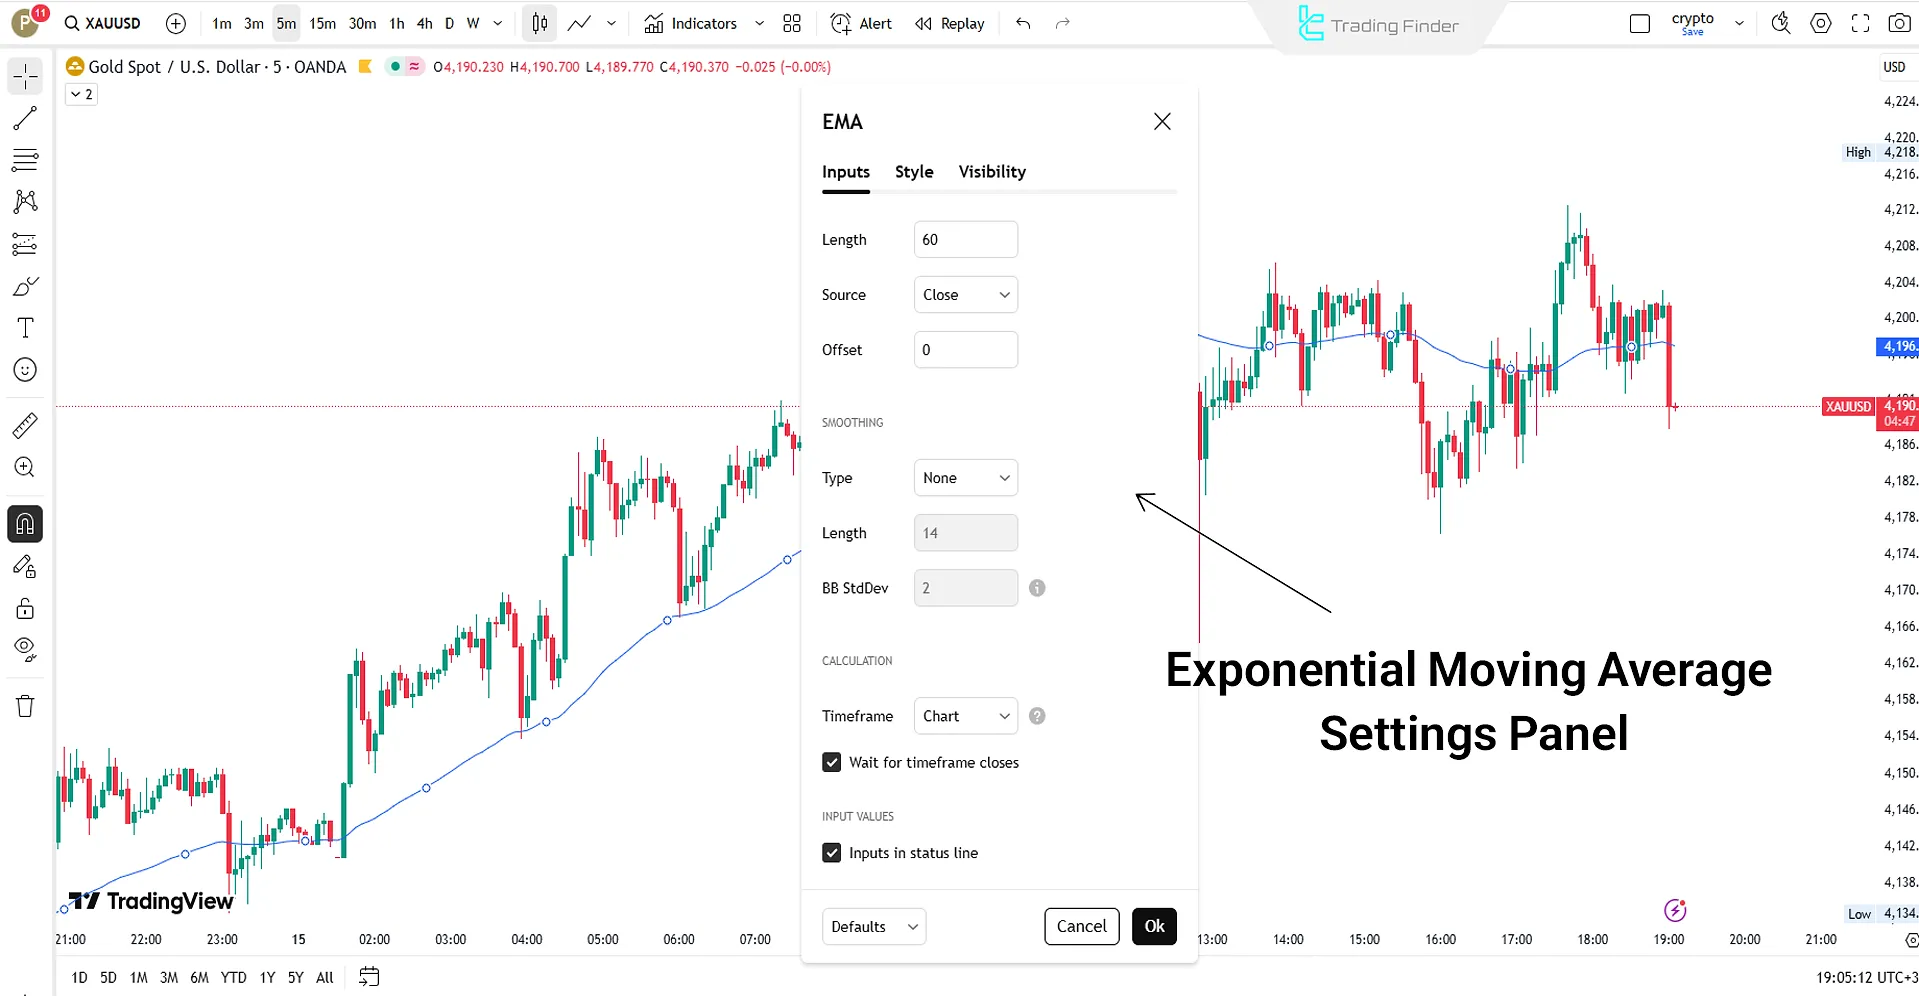Disable Inputs in status line
This screenshot has height=996, width=1919.
831,852
